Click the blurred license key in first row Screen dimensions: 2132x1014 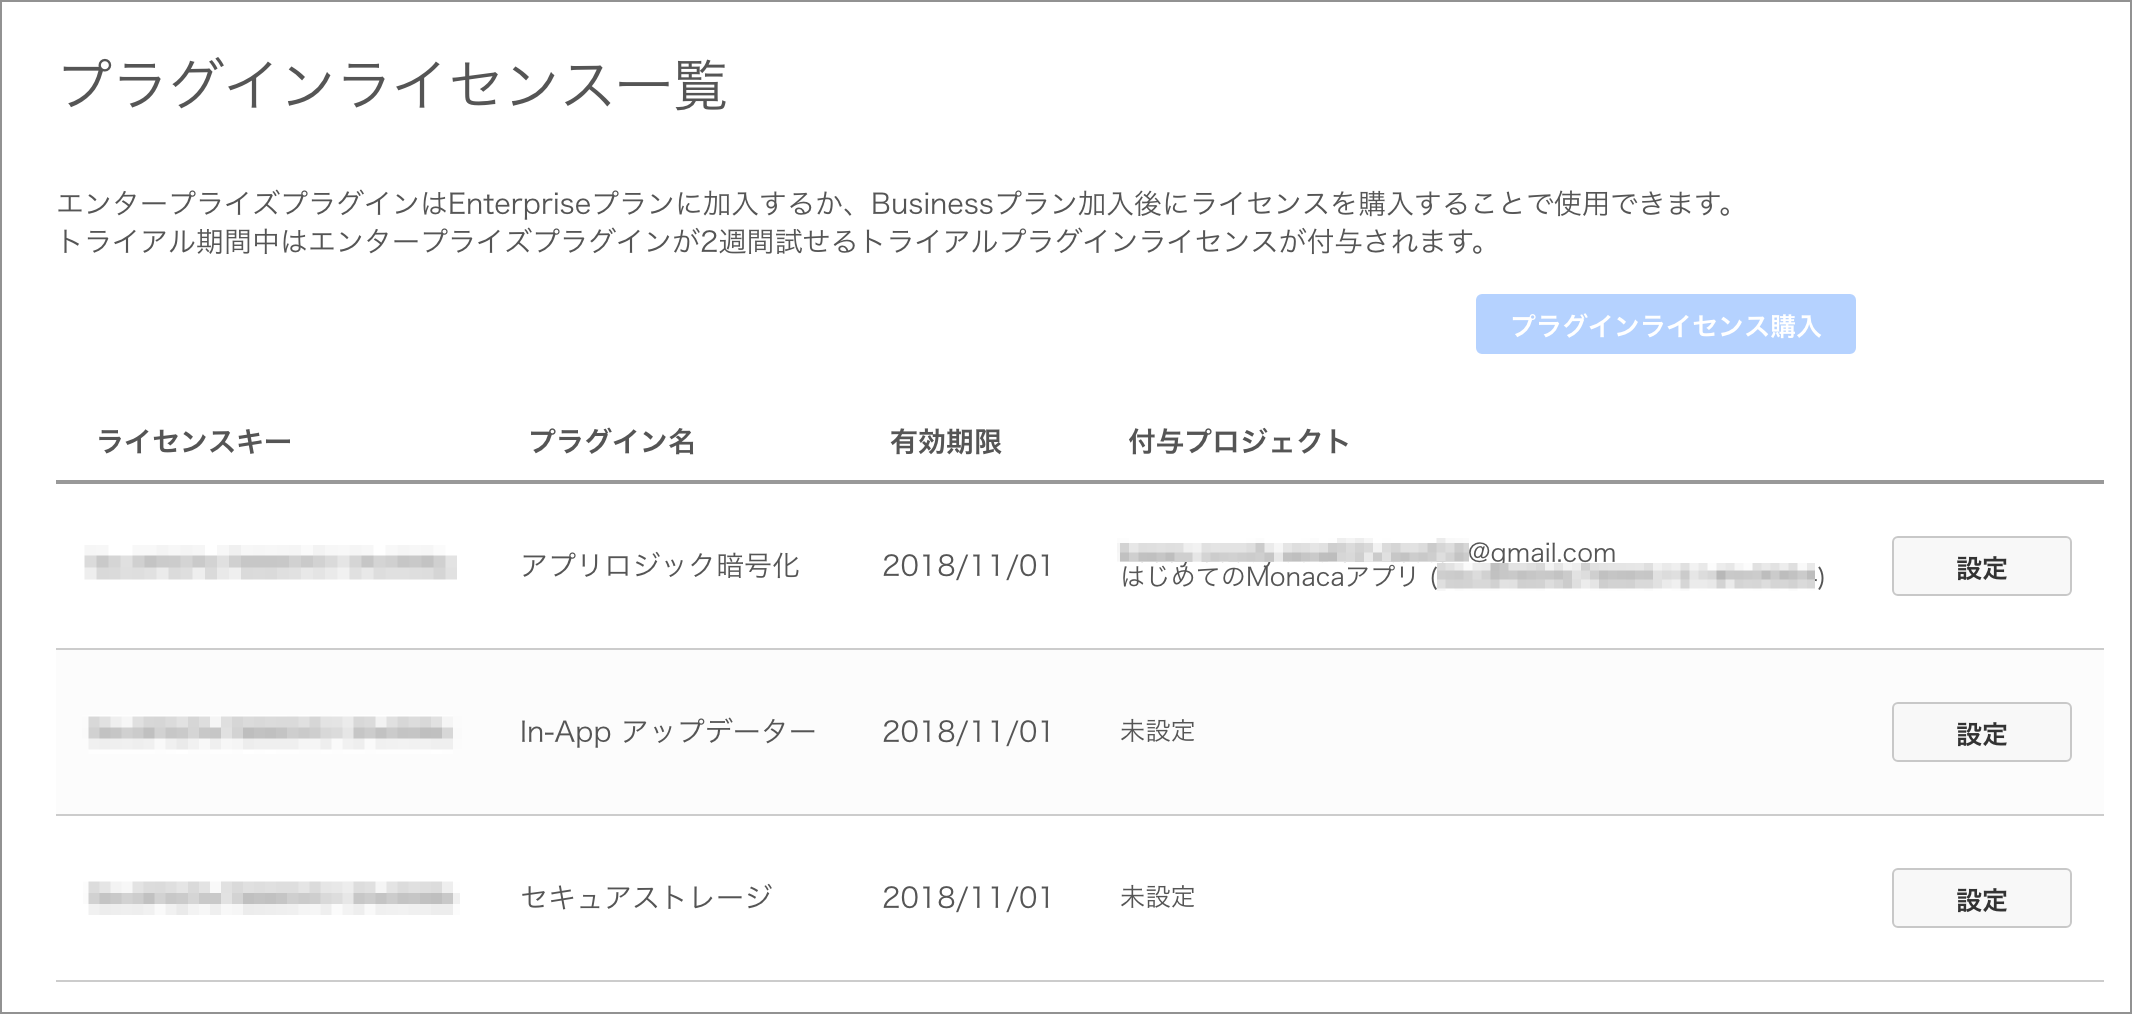(x=270, y=564)
